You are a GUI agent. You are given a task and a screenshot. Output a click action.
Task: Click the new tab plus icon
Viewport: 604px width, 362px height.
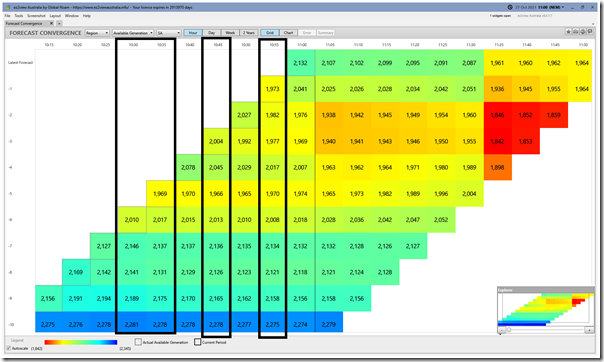coord(59,23)
